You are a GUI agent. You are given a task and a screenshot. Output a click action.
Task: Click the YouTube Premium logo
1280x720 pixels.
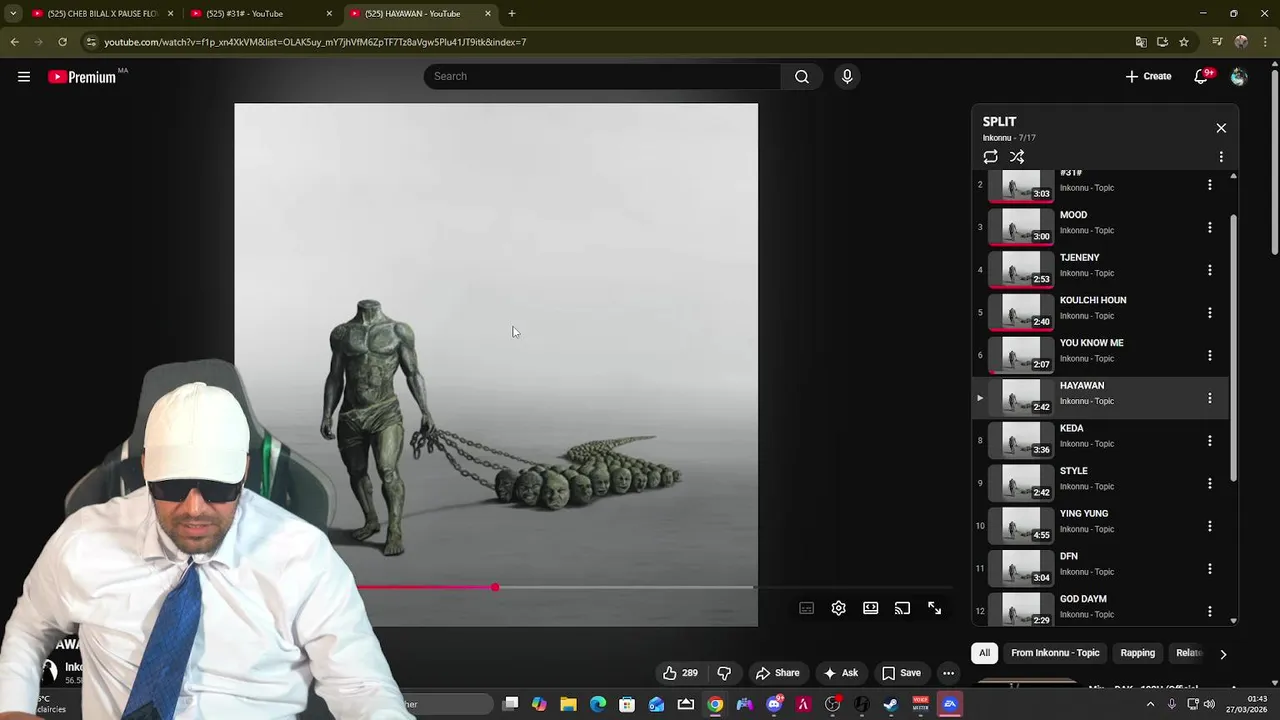coord(82,77)
